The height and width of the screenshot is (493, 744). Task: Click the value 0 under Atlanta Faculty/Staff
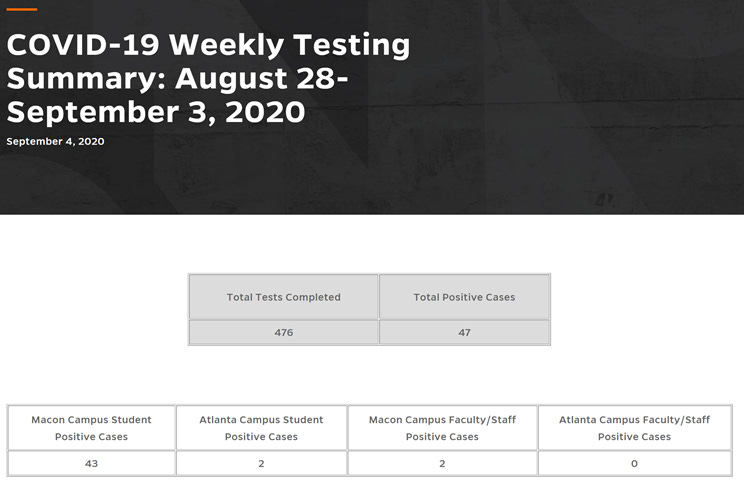point(635,464)
